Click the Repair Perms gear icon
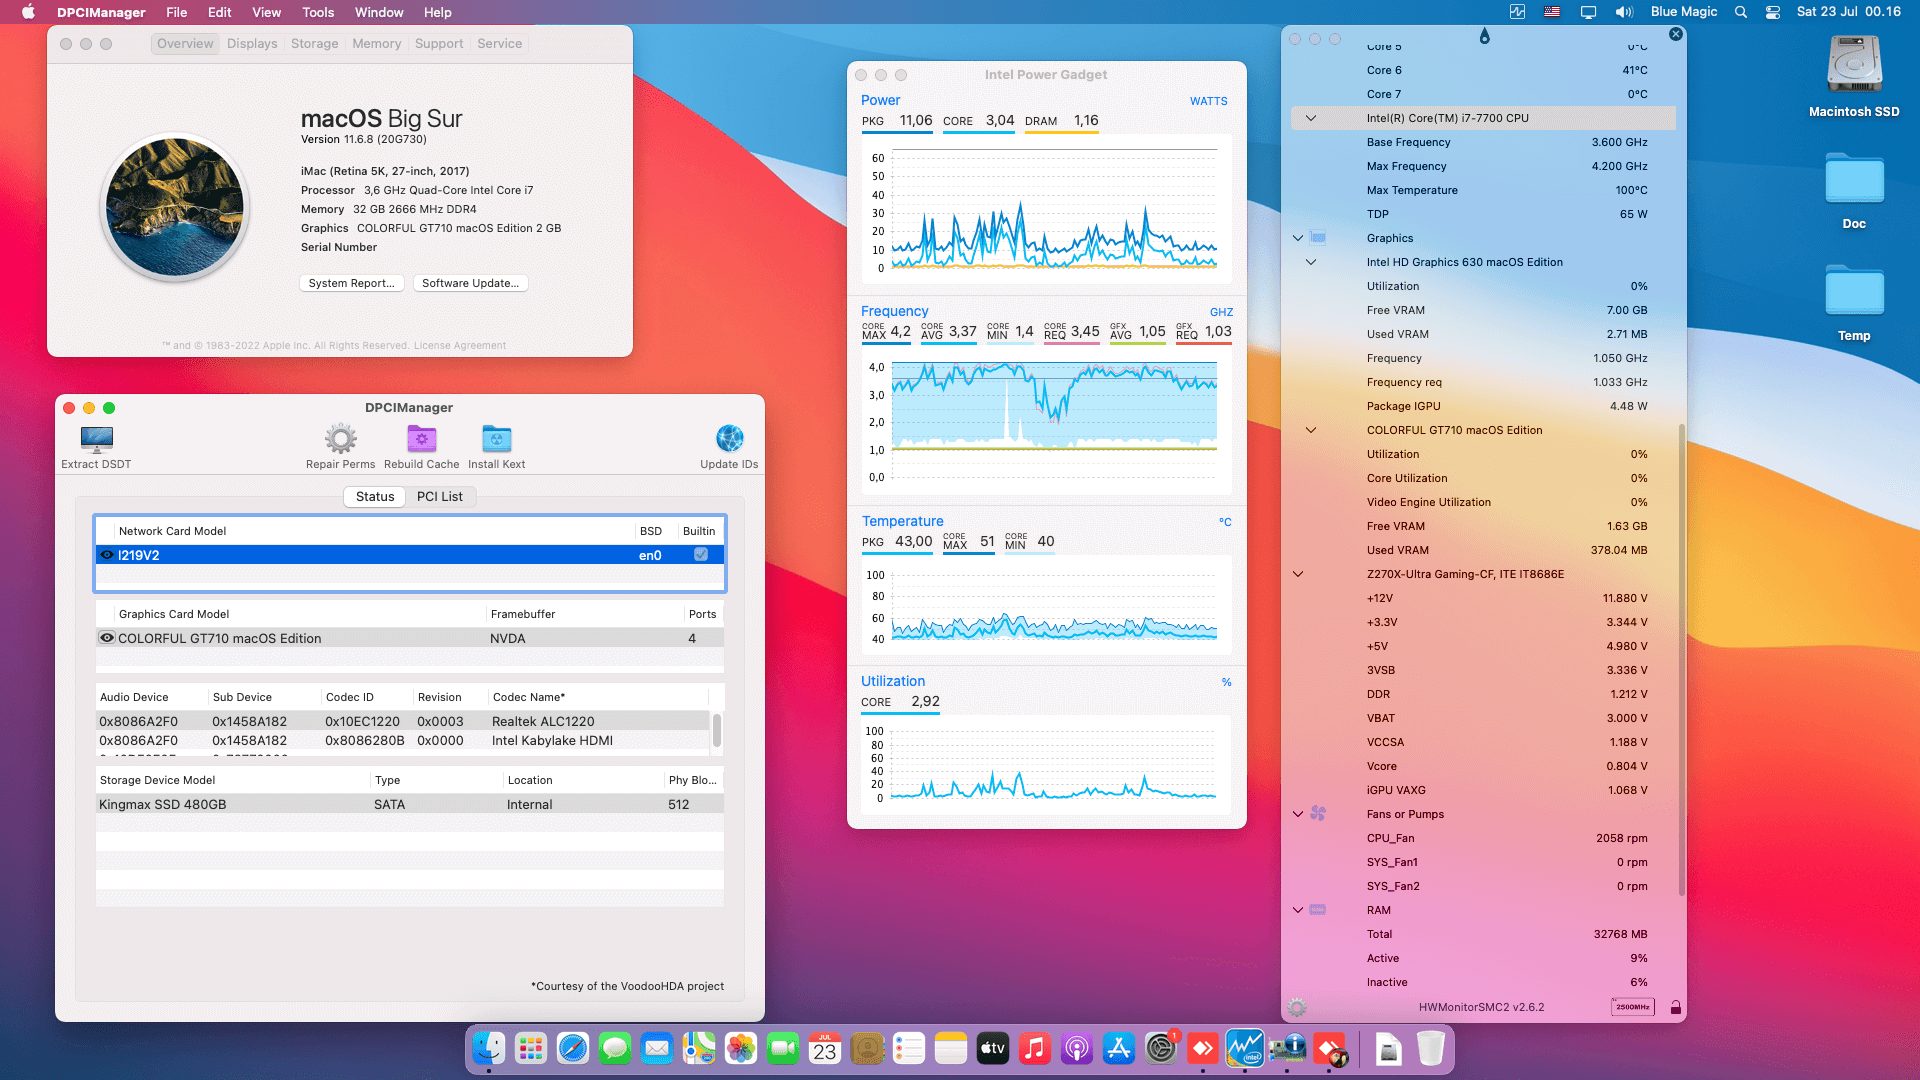The width and height of the screenshot is (1920, 1080). tap(341, 439)
